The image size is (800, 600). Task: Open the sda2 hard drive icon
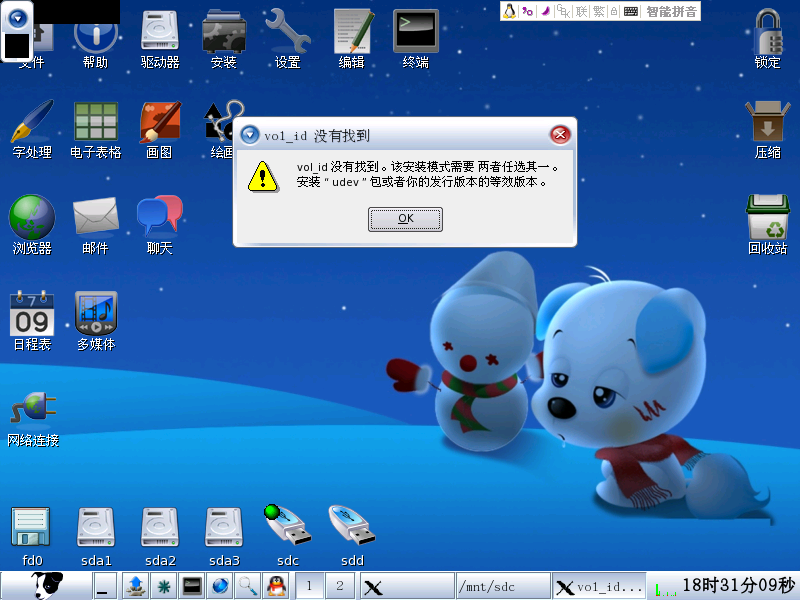[x=160, y=537]
